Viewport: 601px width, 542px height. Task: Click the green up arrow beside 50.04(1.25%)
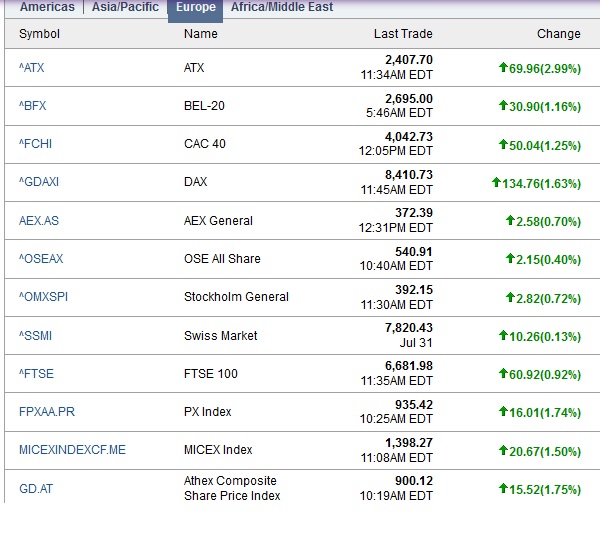click(x=503, y=144)
